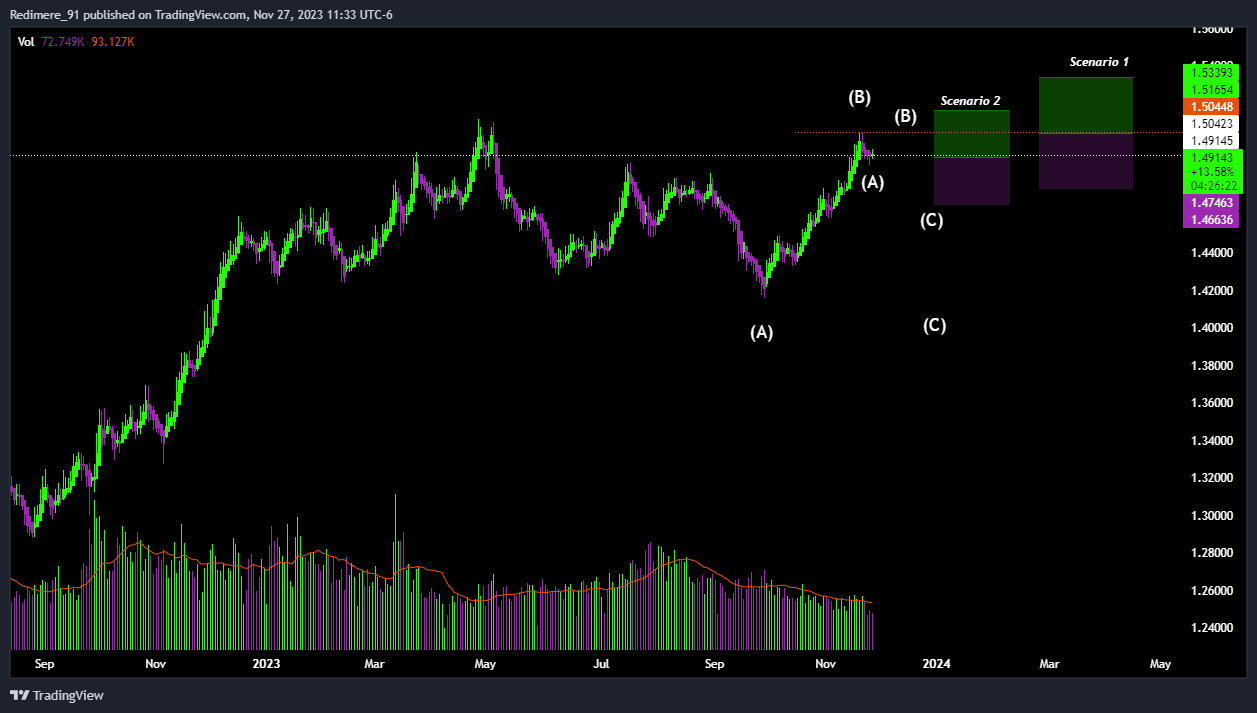Click the (B) label beside Scenario 2
The height and width of the screenshot is (713, 1257).
pyautogui.click(x=905, y=116)
